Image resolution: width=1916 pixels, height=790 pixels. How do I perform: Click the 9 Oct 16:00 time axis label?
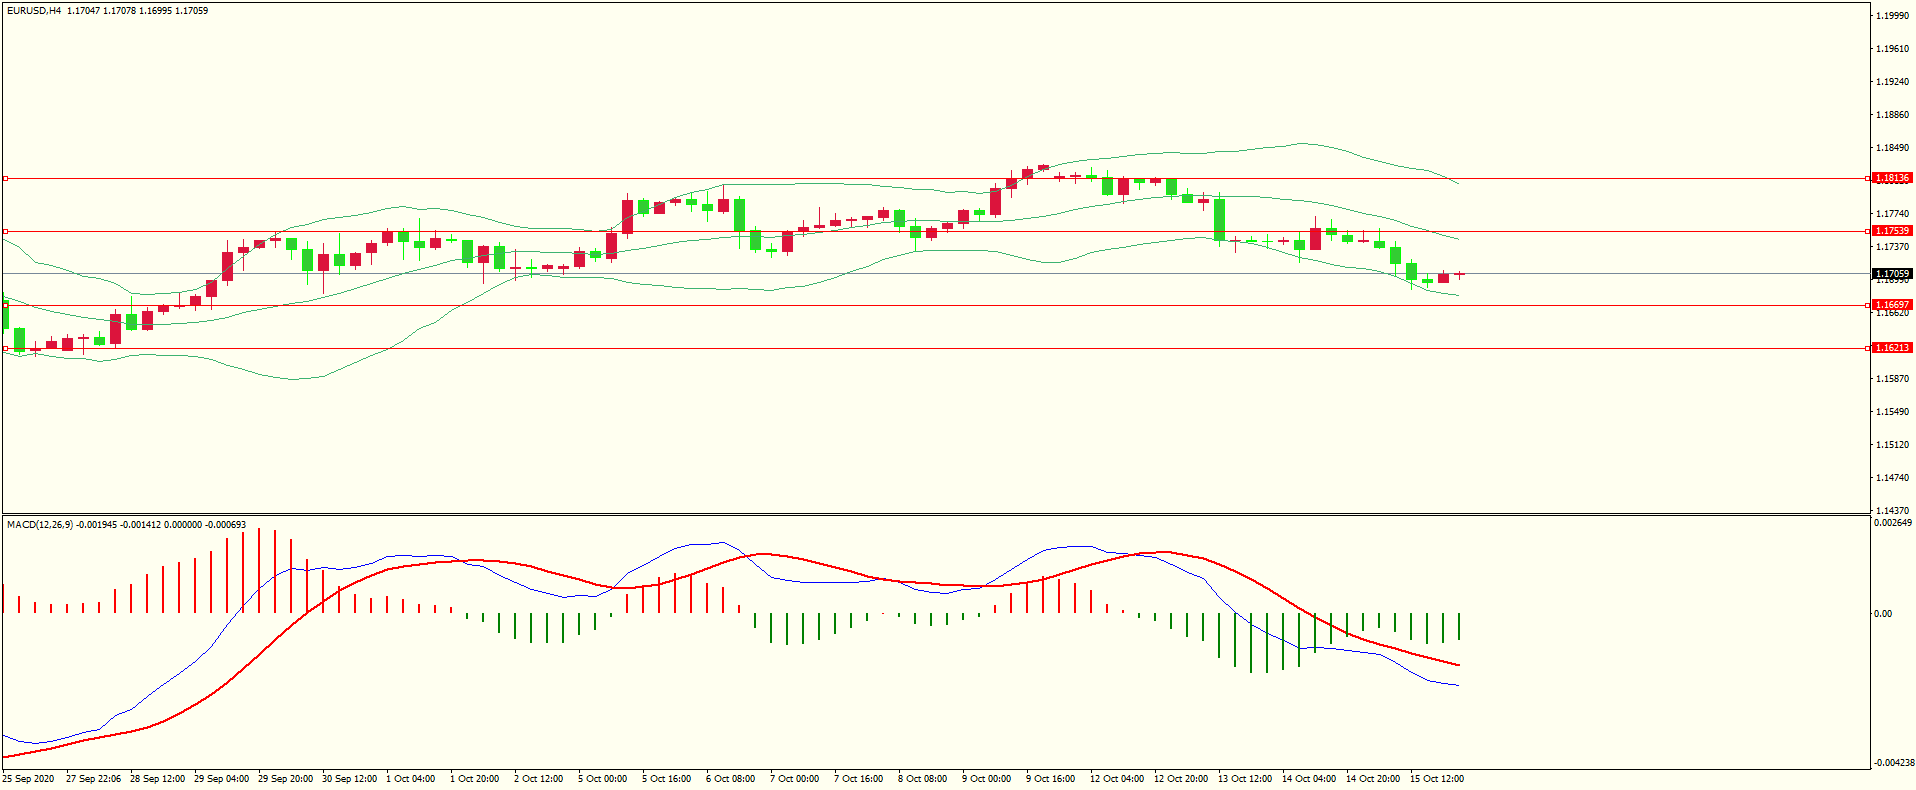1050,779
